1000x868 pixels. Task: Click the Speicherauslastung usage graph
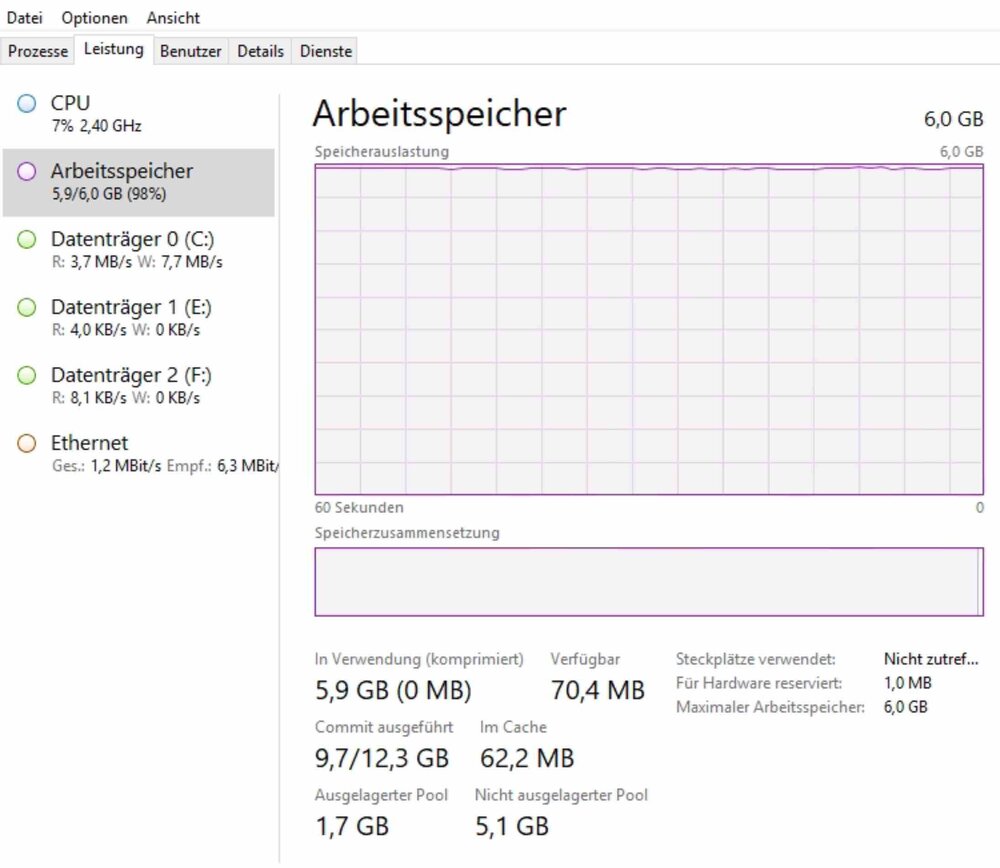pyautogui.click(x=649, y=330)
